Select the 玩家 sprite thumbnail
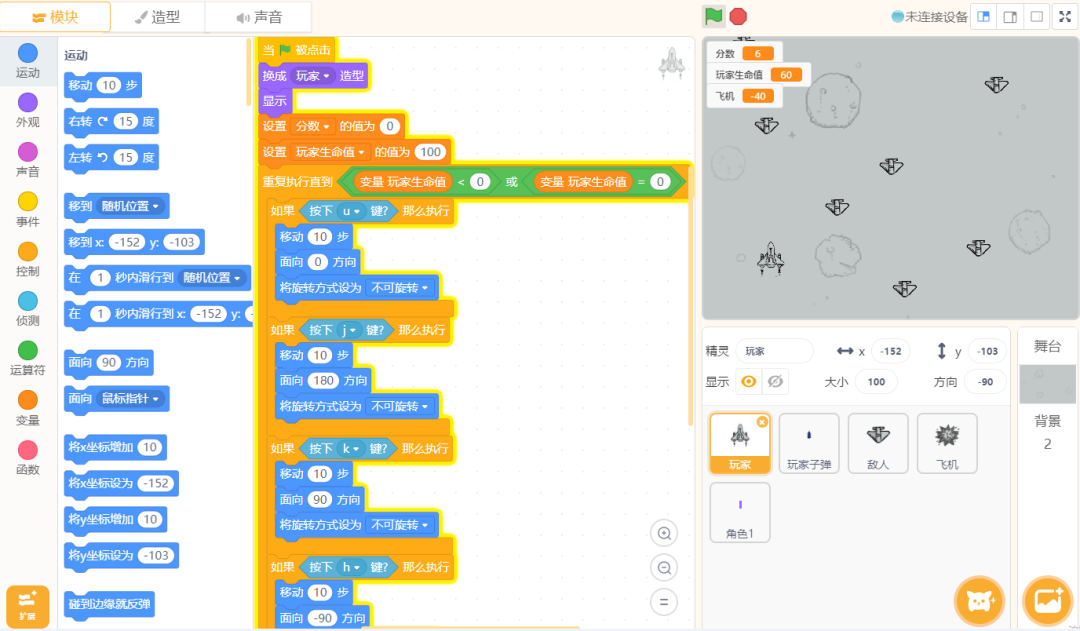Screen dimensions: 1080x631 (740, 444)
